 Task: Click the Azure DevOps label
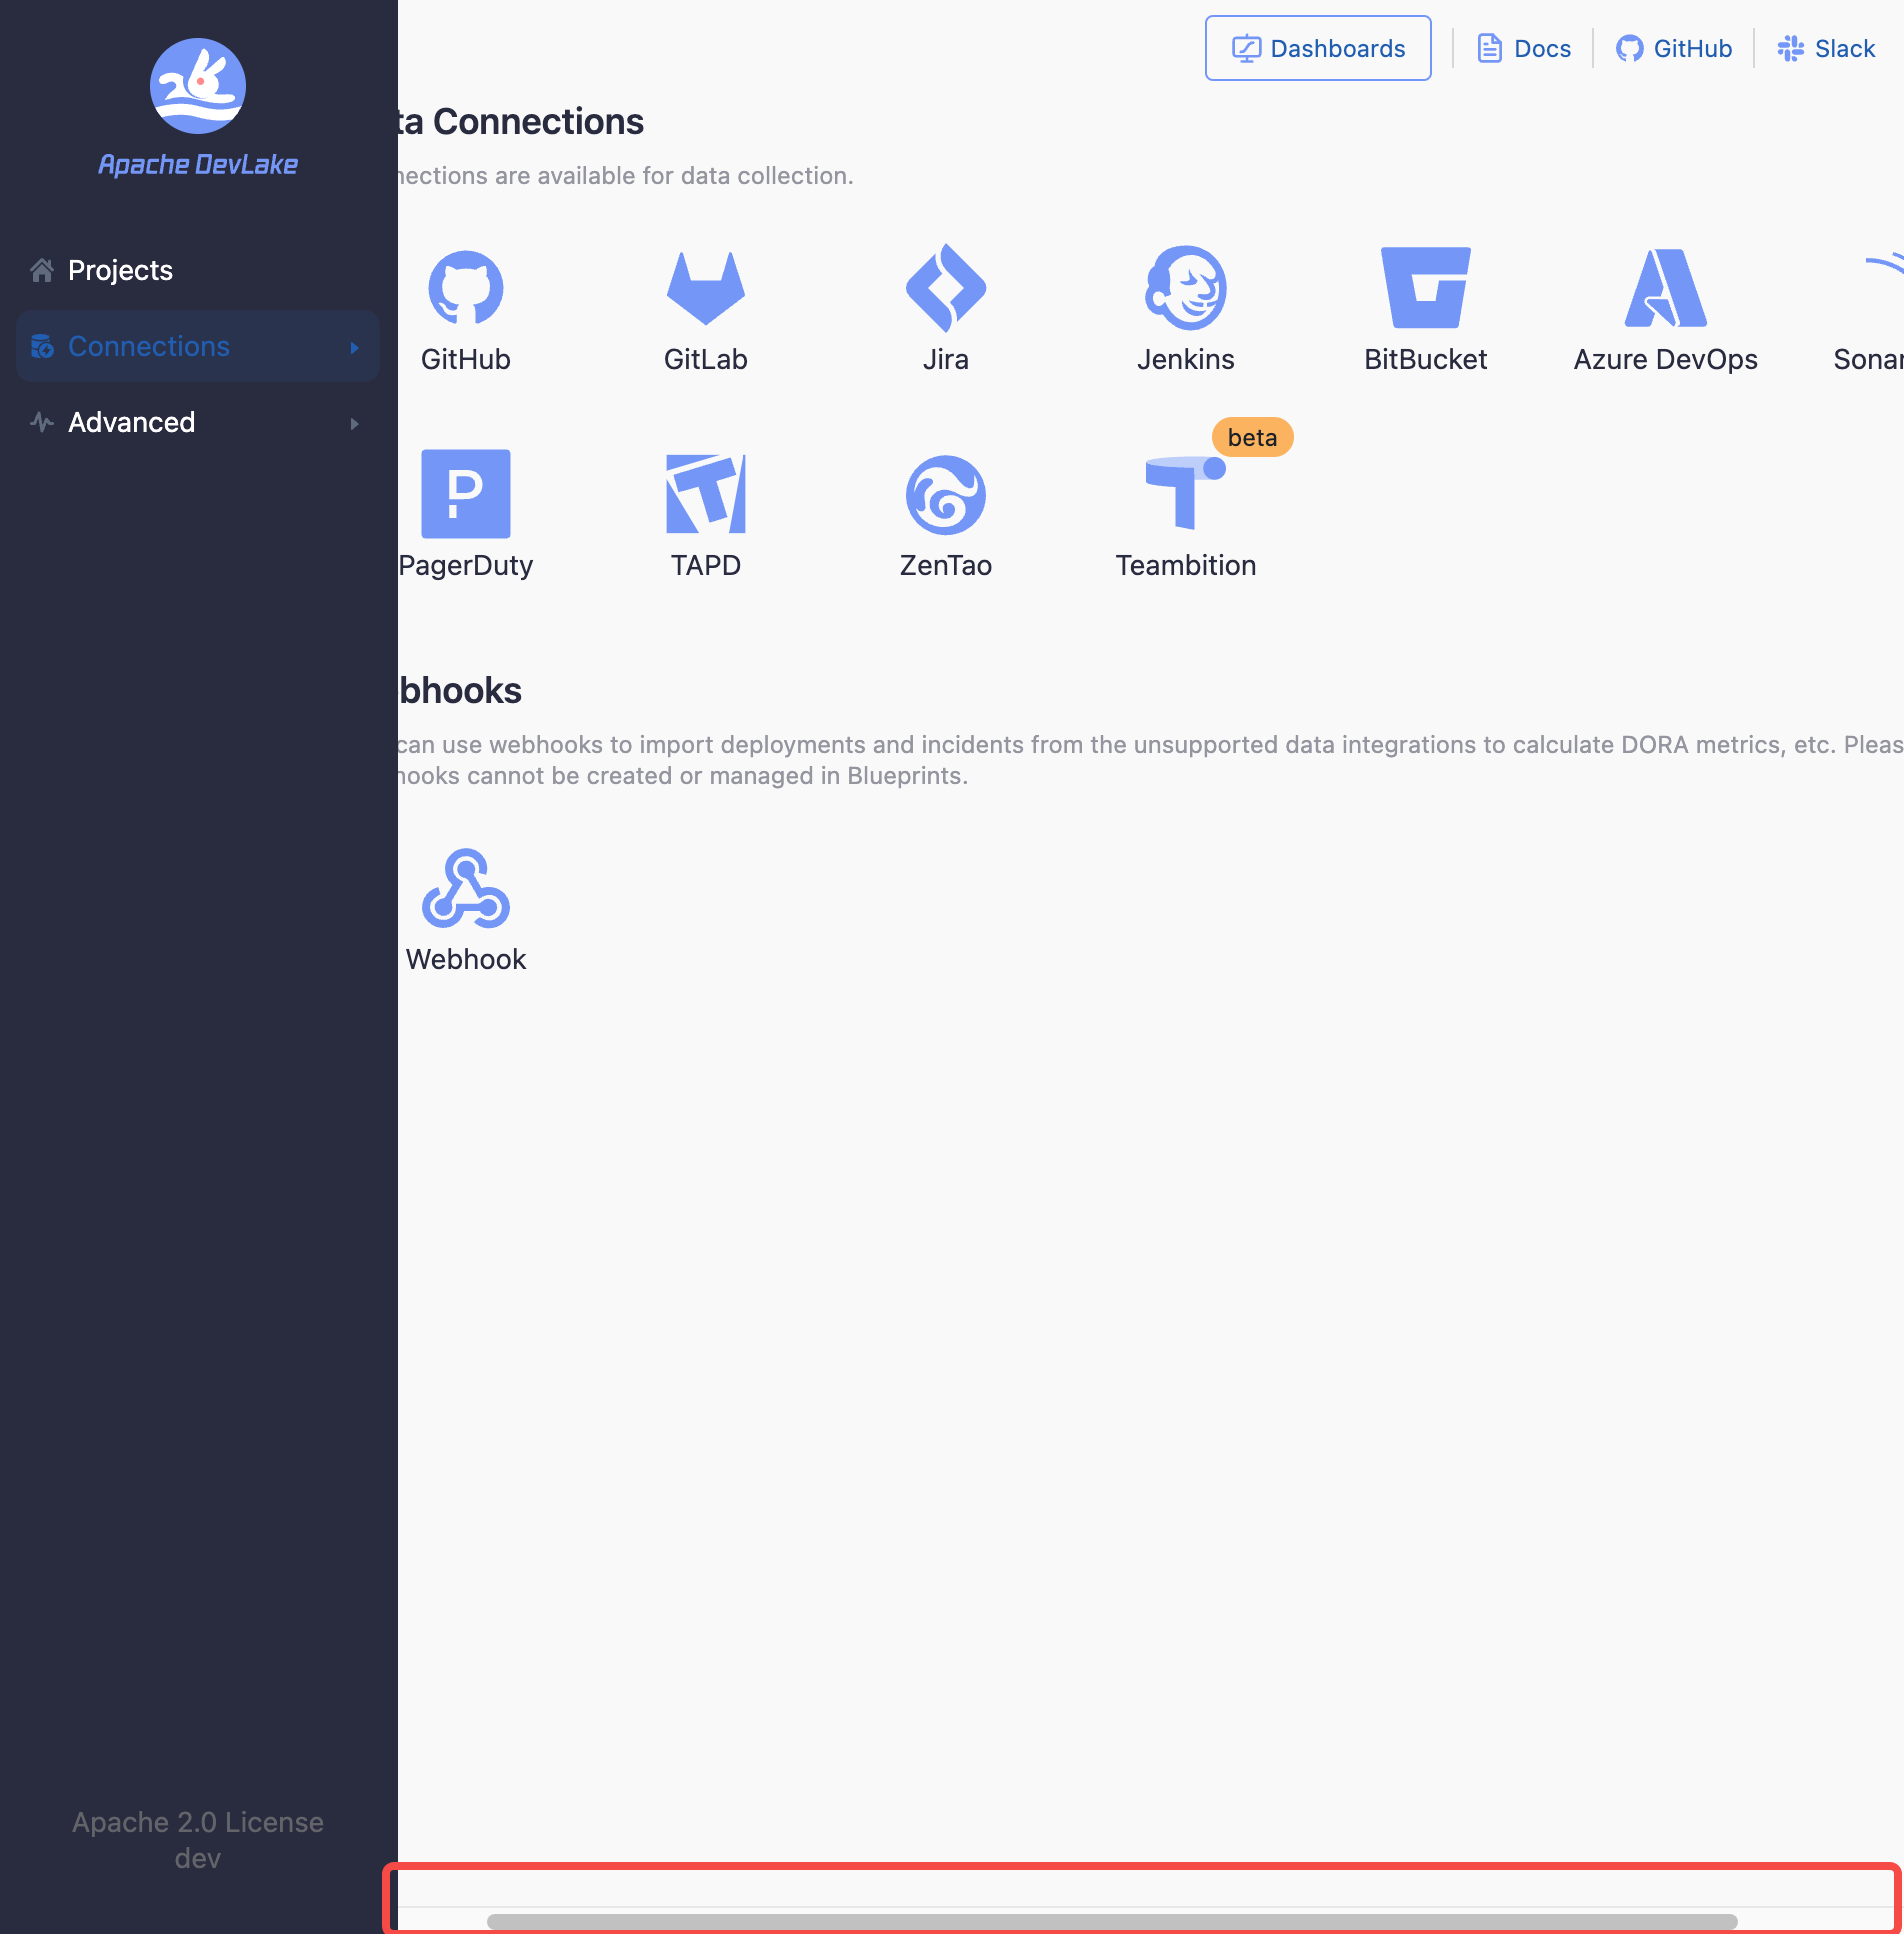(1665, 359)
